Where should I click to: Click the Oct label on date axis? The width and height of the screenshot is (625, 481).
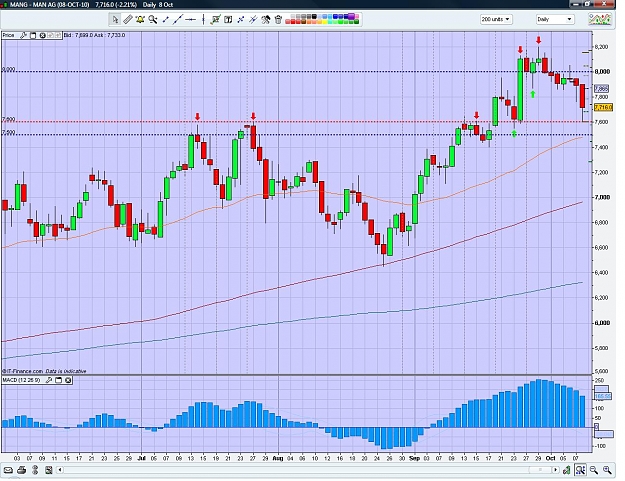[x=550, y=458]
